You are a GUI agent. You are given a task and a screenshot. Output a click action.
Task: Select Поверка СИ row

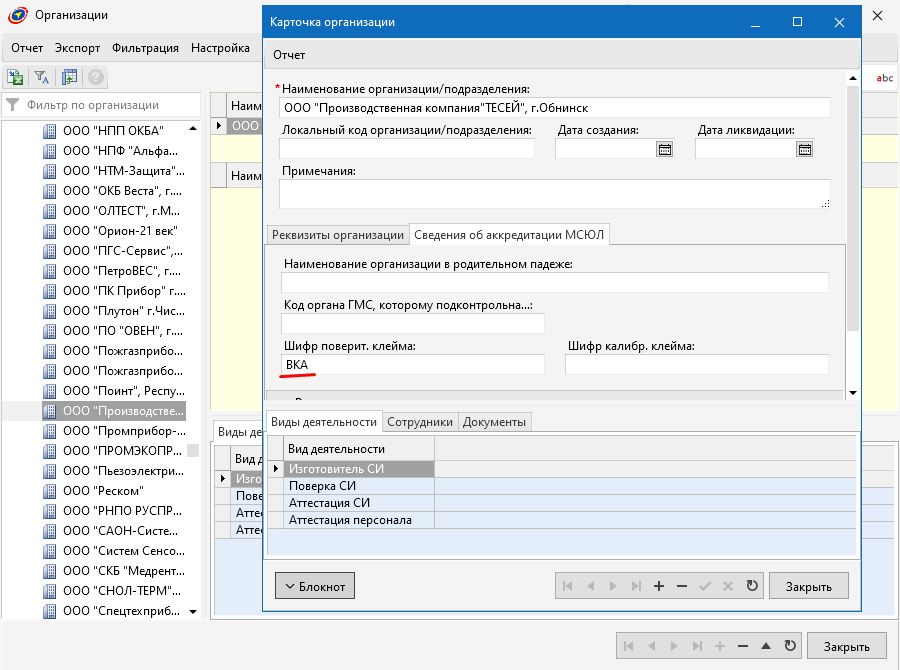pos(359,486)
